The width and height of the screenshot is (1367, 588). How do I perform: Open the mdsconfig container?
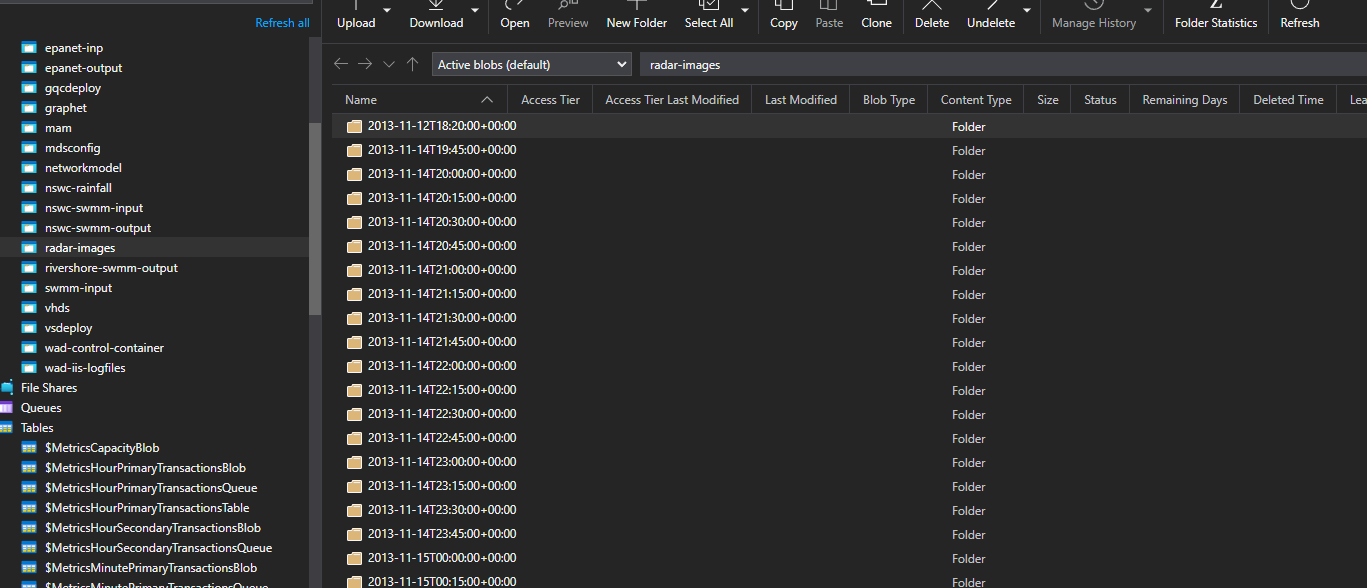click(73, 148)
